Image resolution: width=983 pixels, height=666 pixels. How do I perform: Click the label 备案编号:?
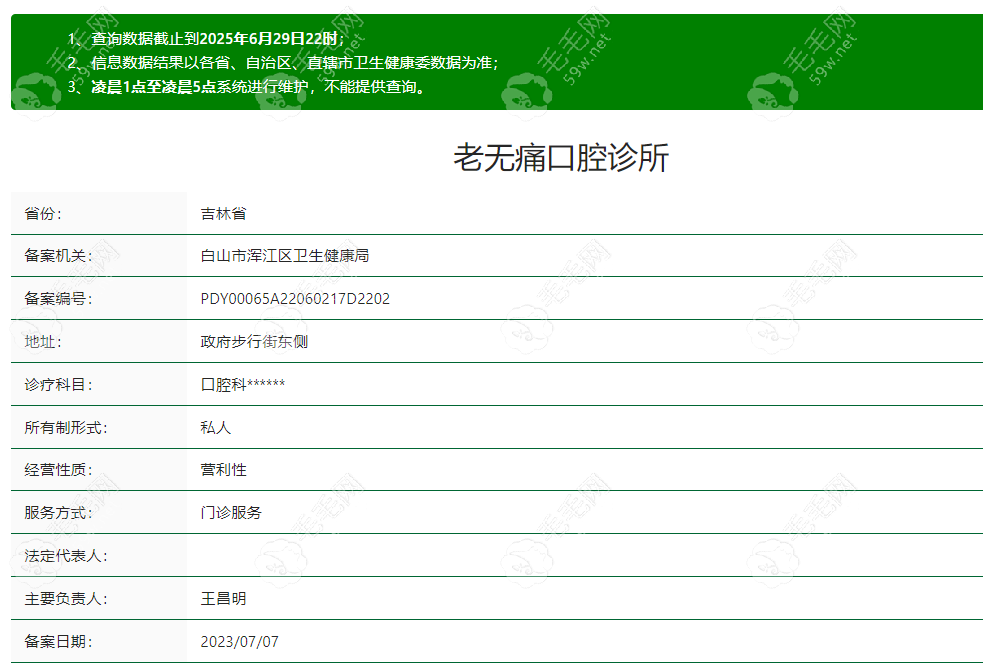pos(58,299)
